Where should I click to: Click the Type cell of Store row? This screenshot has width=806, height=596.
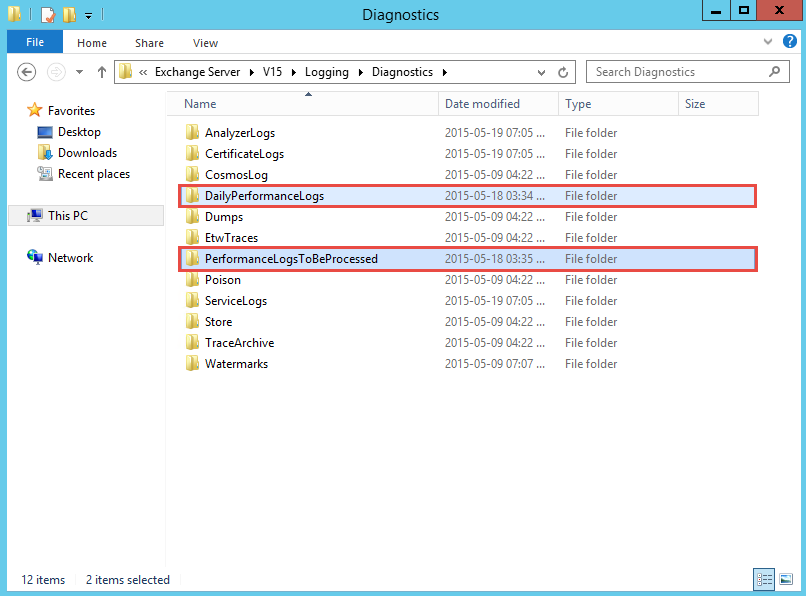click(591, 322)
